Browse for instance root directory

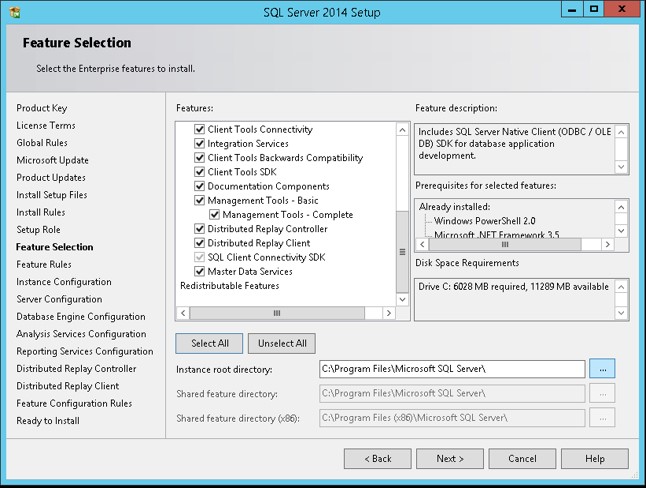pos(602,369)
